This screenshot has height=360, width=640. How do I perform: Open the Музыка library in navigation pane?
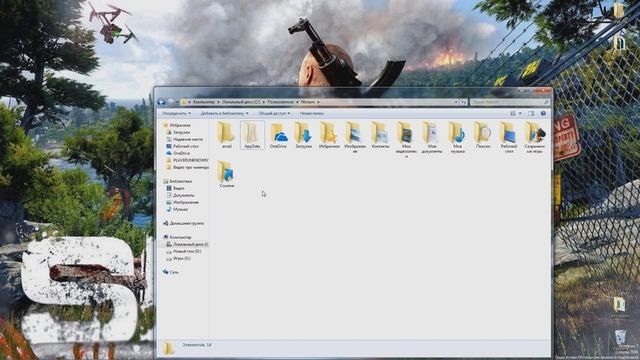click(x=177, y=209)
